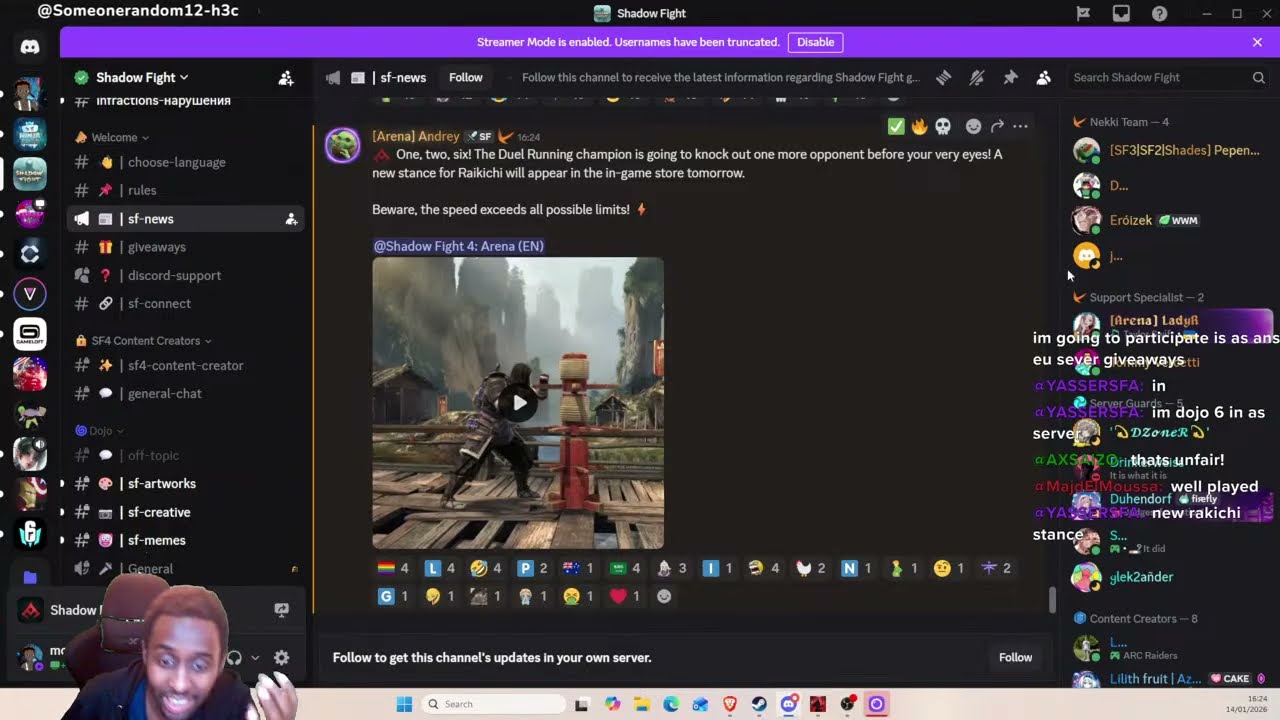Screen dimensions: 1280x720
Task: Open the Threads icon in channel header
Action: click(x=943, y=77)
